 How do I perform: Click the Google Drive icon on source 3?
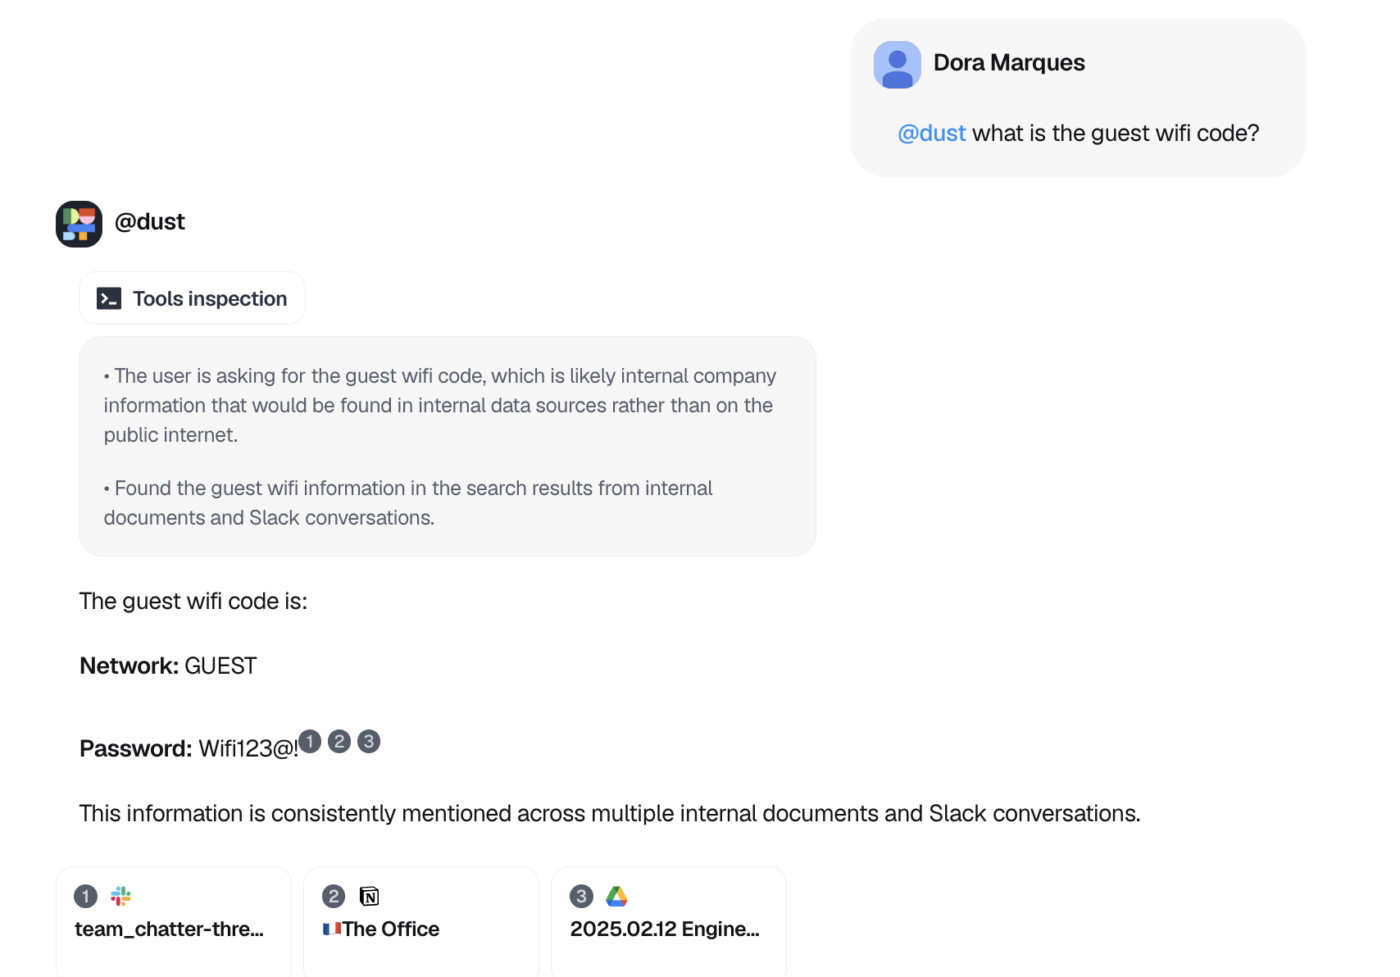coord(617,896)
